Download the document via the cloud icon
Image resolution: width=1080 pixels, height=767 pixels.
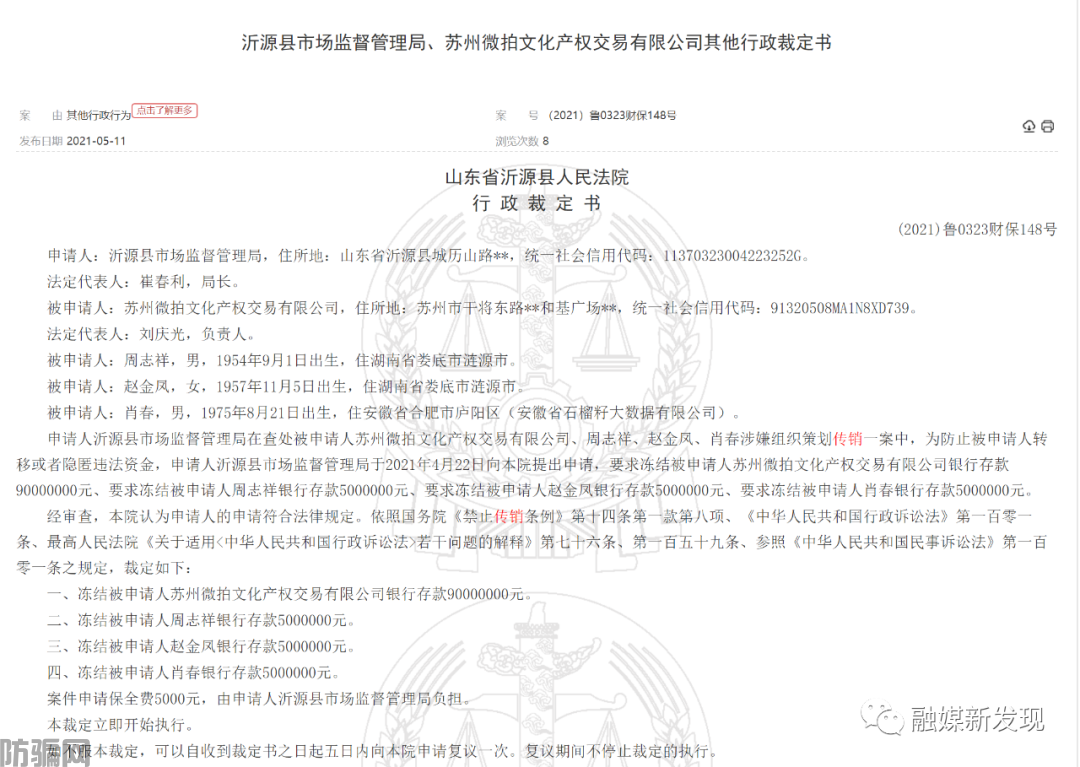click(x=1028, y=126)
